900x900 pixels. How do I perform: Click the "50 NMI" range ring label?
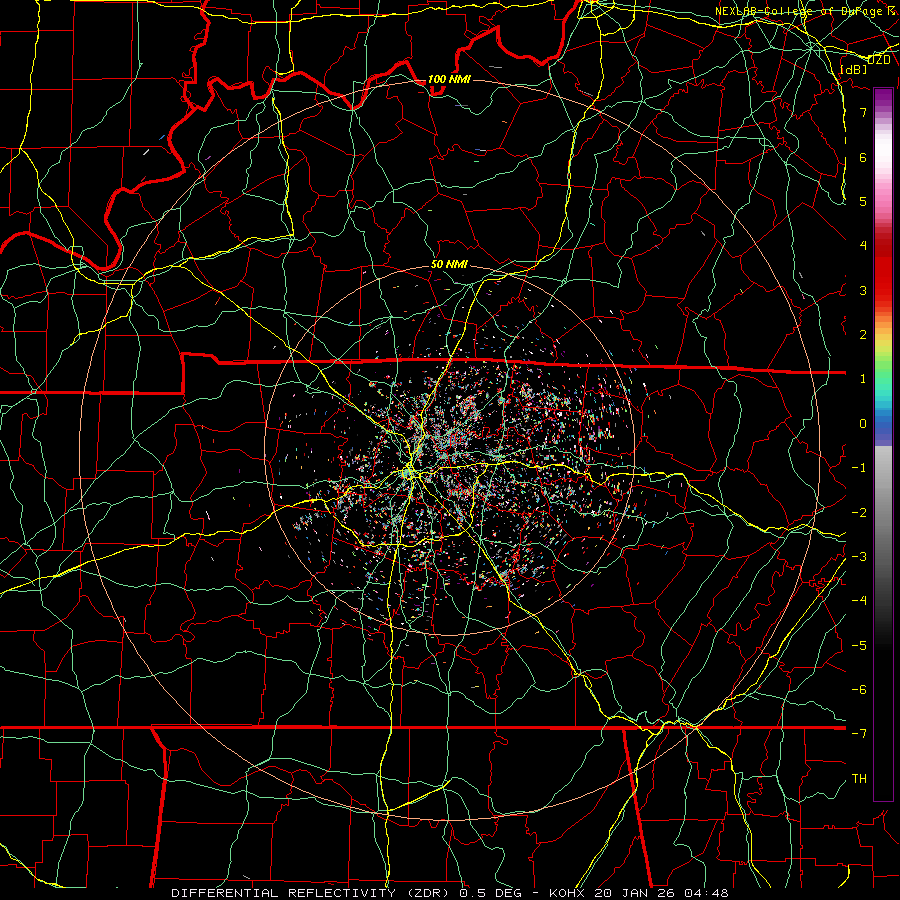coord(449,265)
